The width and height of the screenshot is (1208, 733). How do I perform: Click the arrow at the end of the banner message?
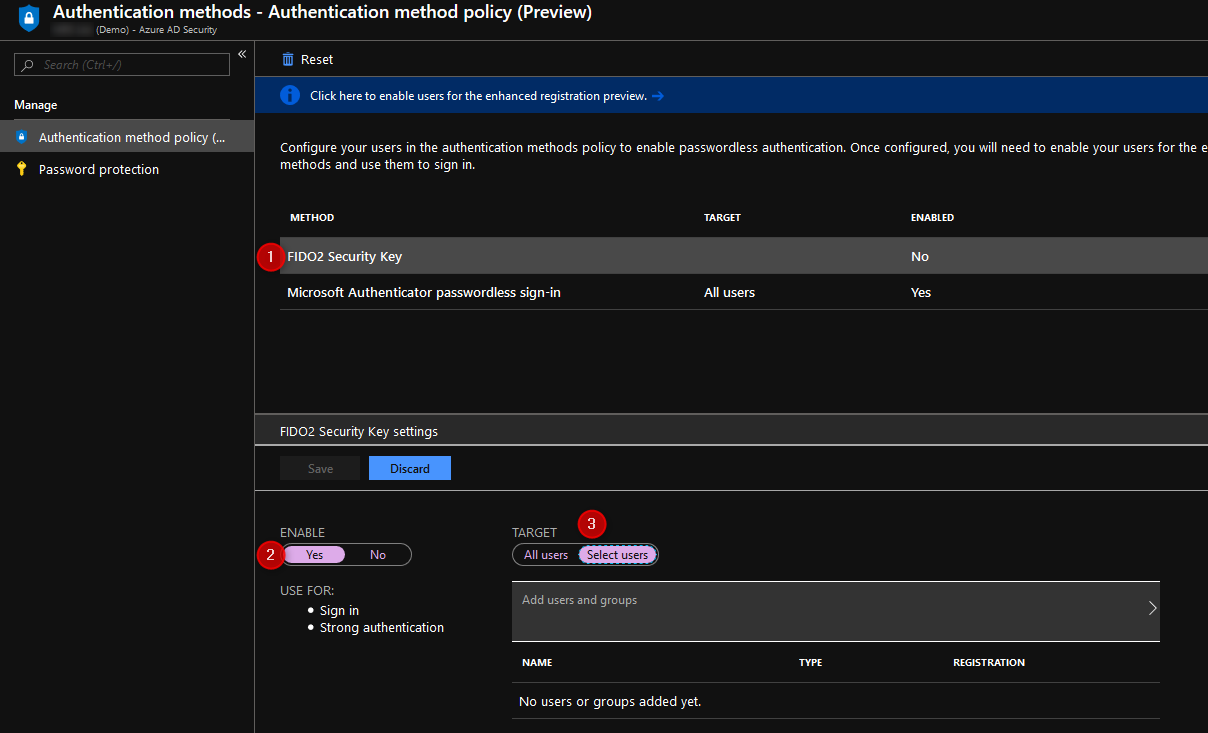[x=657, y=95]
